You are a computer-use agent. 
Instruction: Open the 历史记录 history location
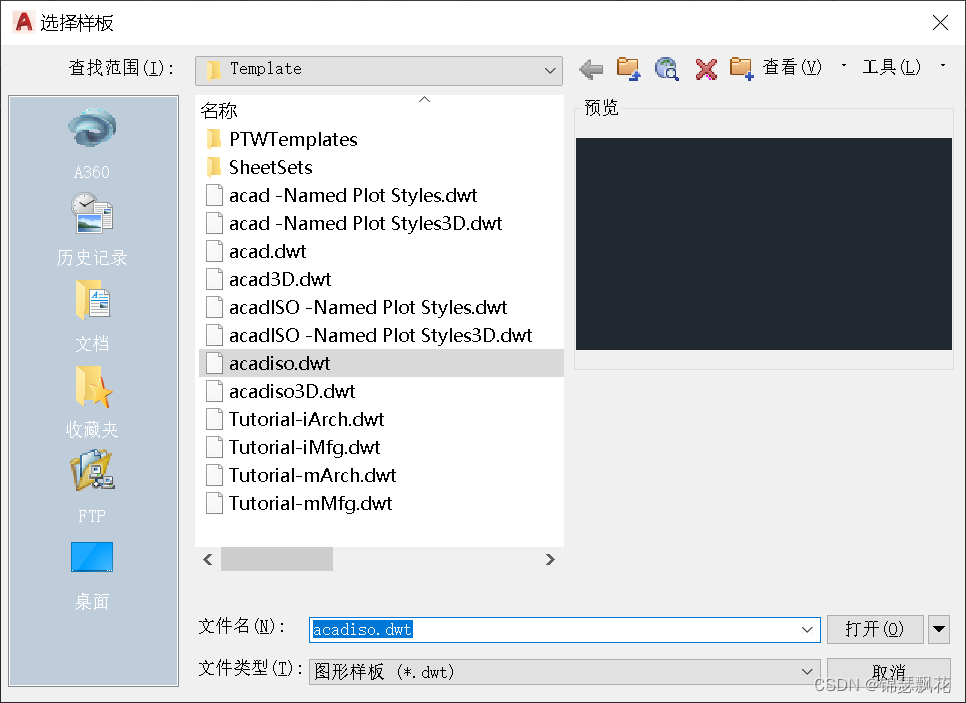coord(92,229)
